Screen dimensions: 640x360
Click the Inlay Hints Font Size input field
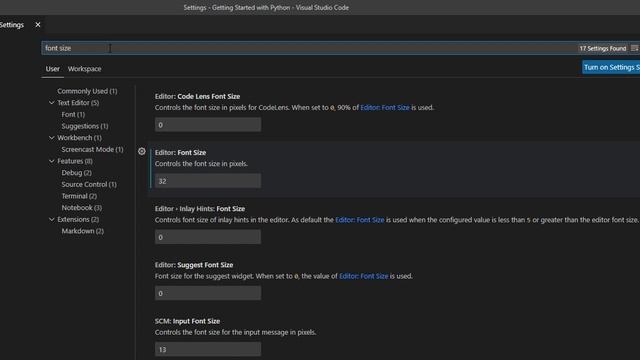[208, 237]
